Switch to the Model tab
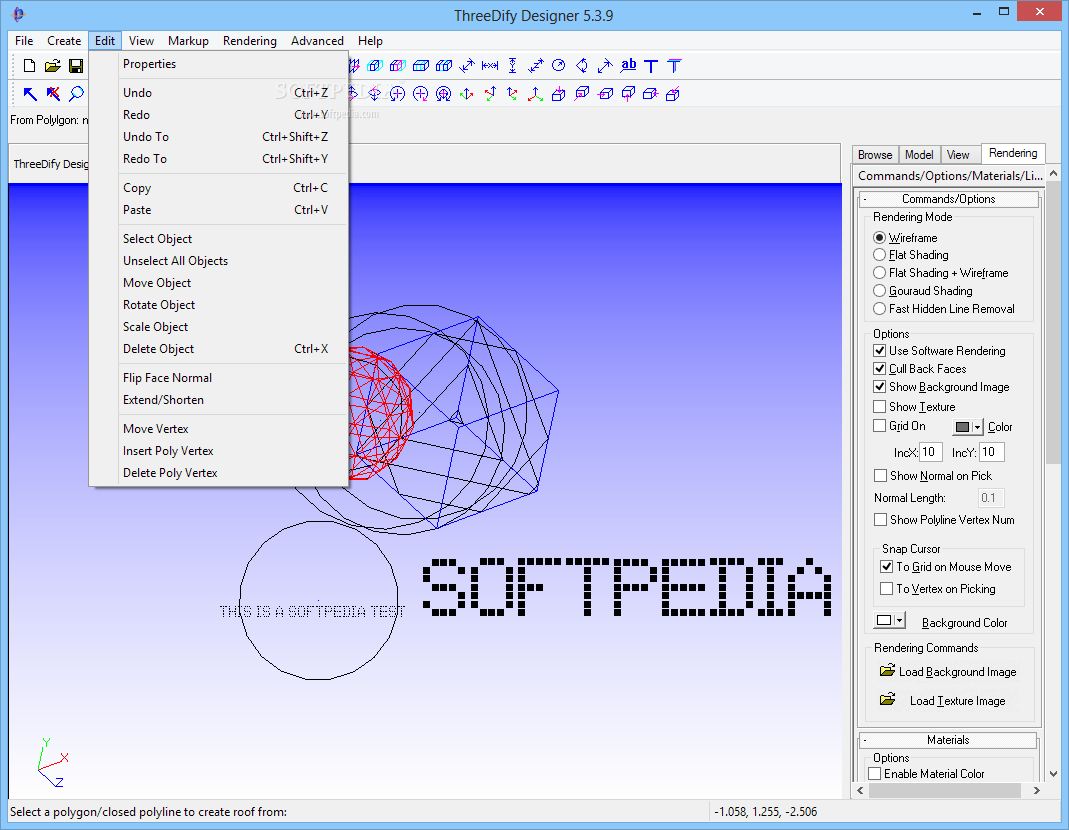The image size is (1069, 830). tap(919, 154)
